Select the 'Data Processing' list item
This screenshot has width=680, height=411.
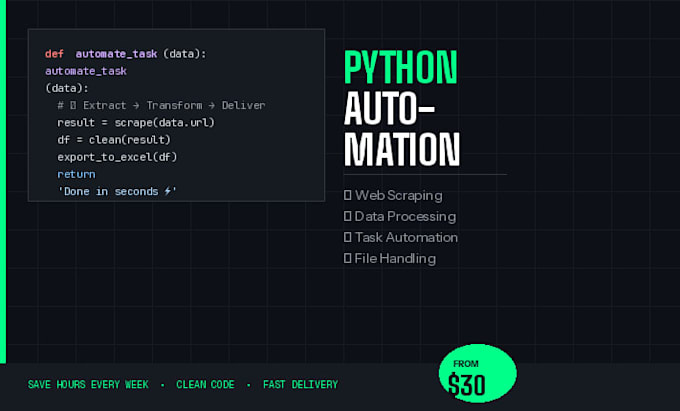click(x=400, y=216)
